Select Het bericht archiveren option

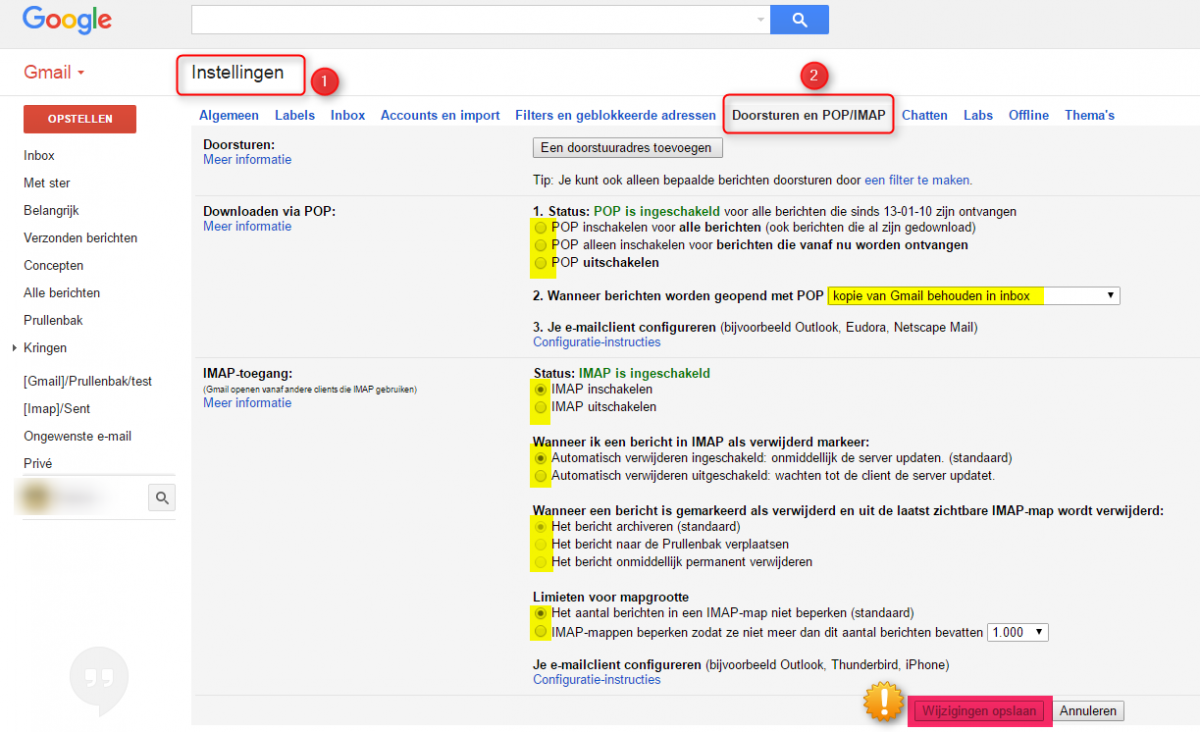point(541,526)
